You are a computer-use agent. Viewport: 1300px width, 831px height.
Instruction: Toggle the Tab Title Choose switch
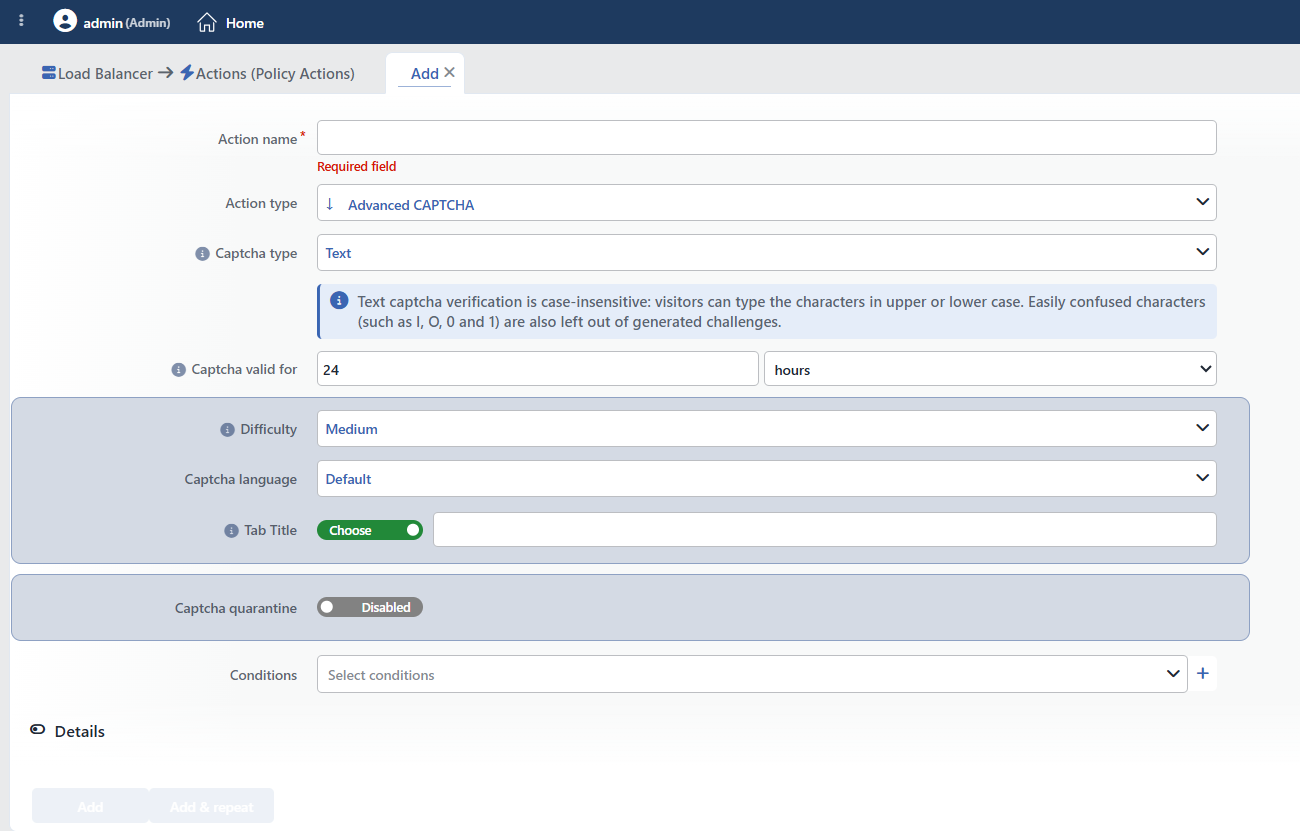coord(370,530)
